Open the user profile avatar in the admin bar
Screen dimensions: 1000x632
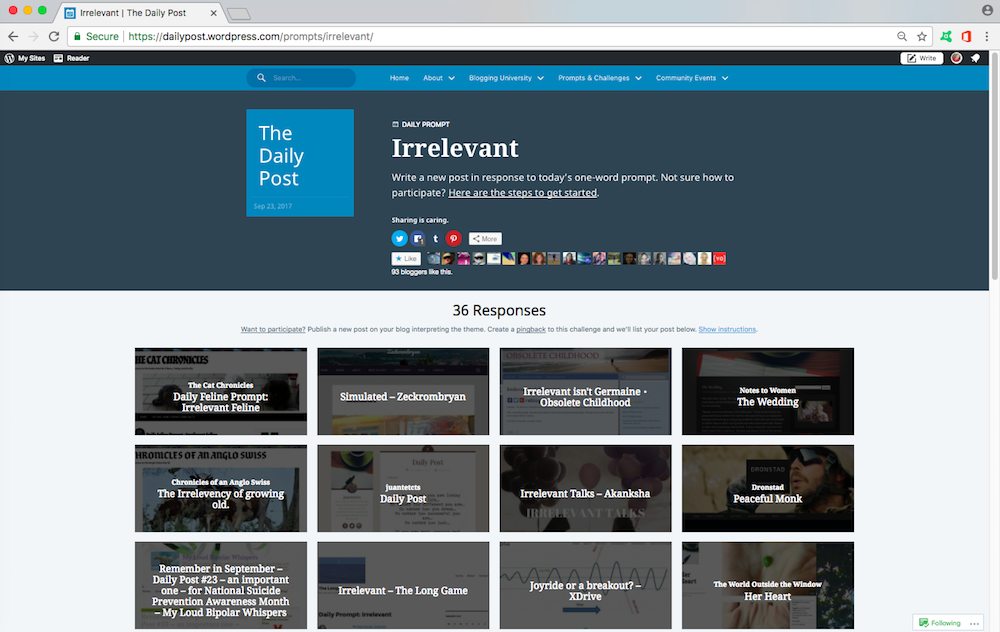pyautogui.click(x=957, y=58)
